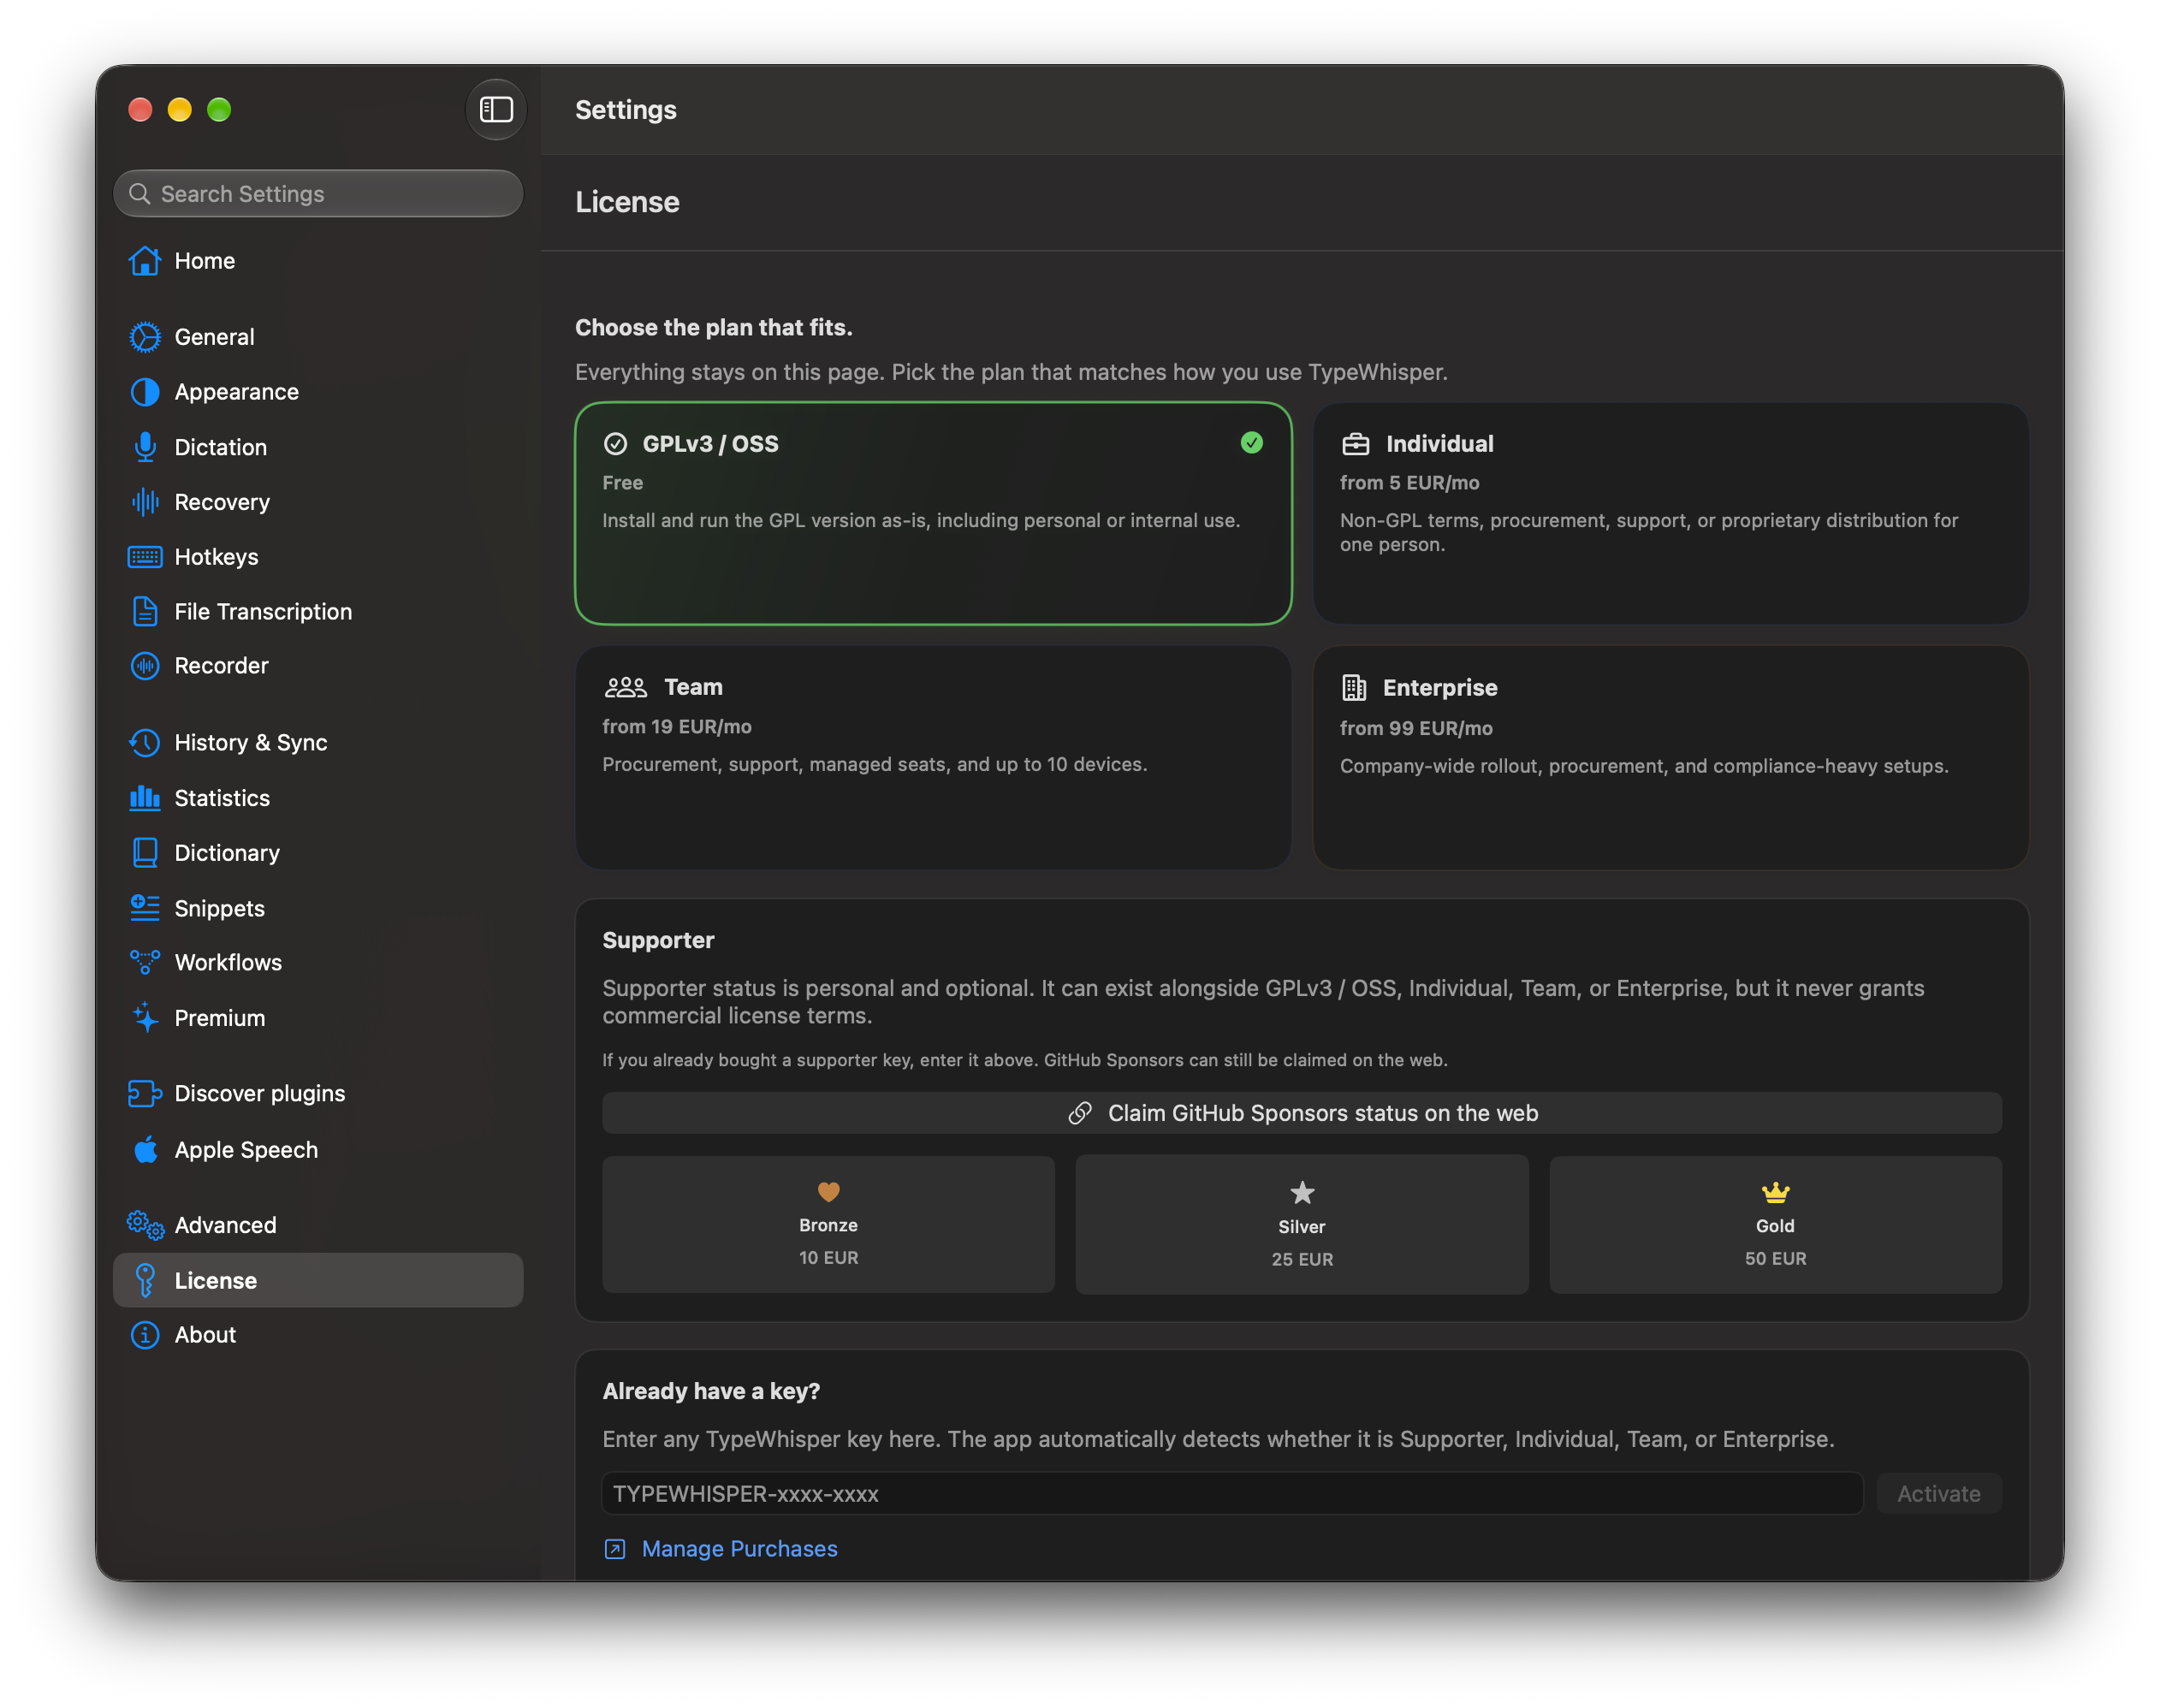Pick the Gold 50 EUR supporter tier
2160x1708 pixels.
tap(1775, 1224)
